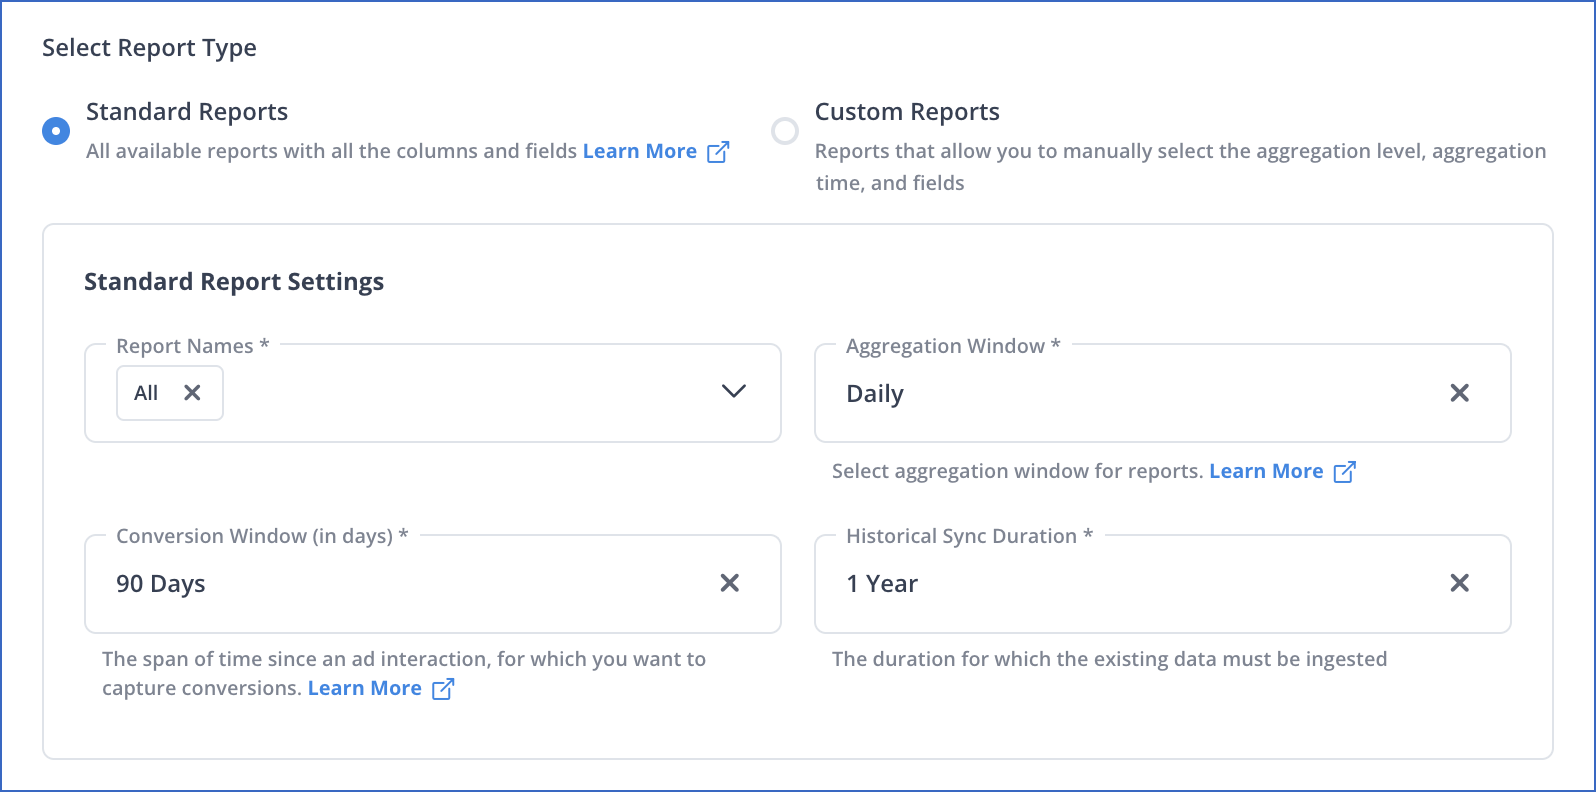Clear the Conversion Window 90 Days value
This screenshot has height=792, width=1596.
point(730,583)
